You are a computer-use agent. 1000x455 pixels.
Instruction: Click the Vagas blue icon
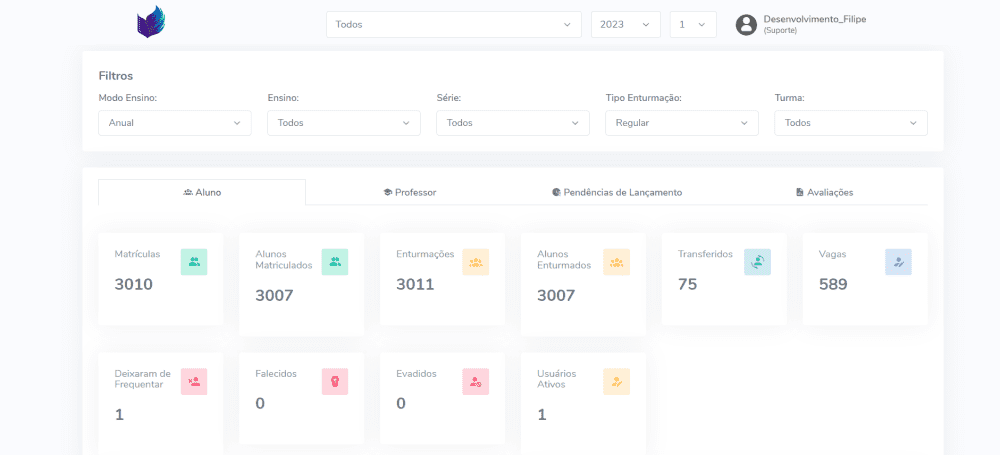898,262
